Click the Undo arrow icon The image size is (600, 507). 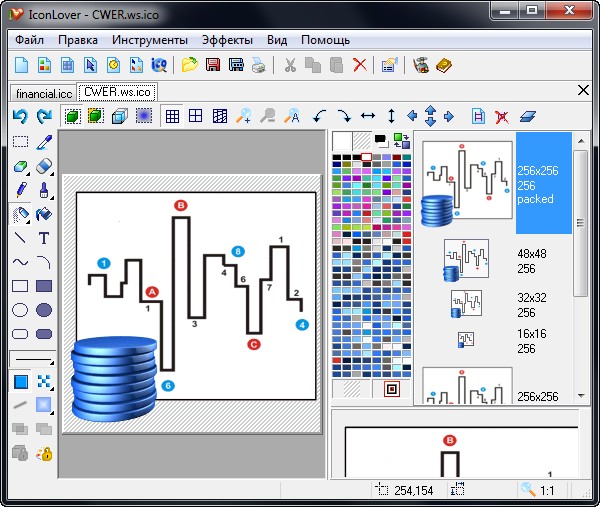pyautogui.click(x=20, y=116)
